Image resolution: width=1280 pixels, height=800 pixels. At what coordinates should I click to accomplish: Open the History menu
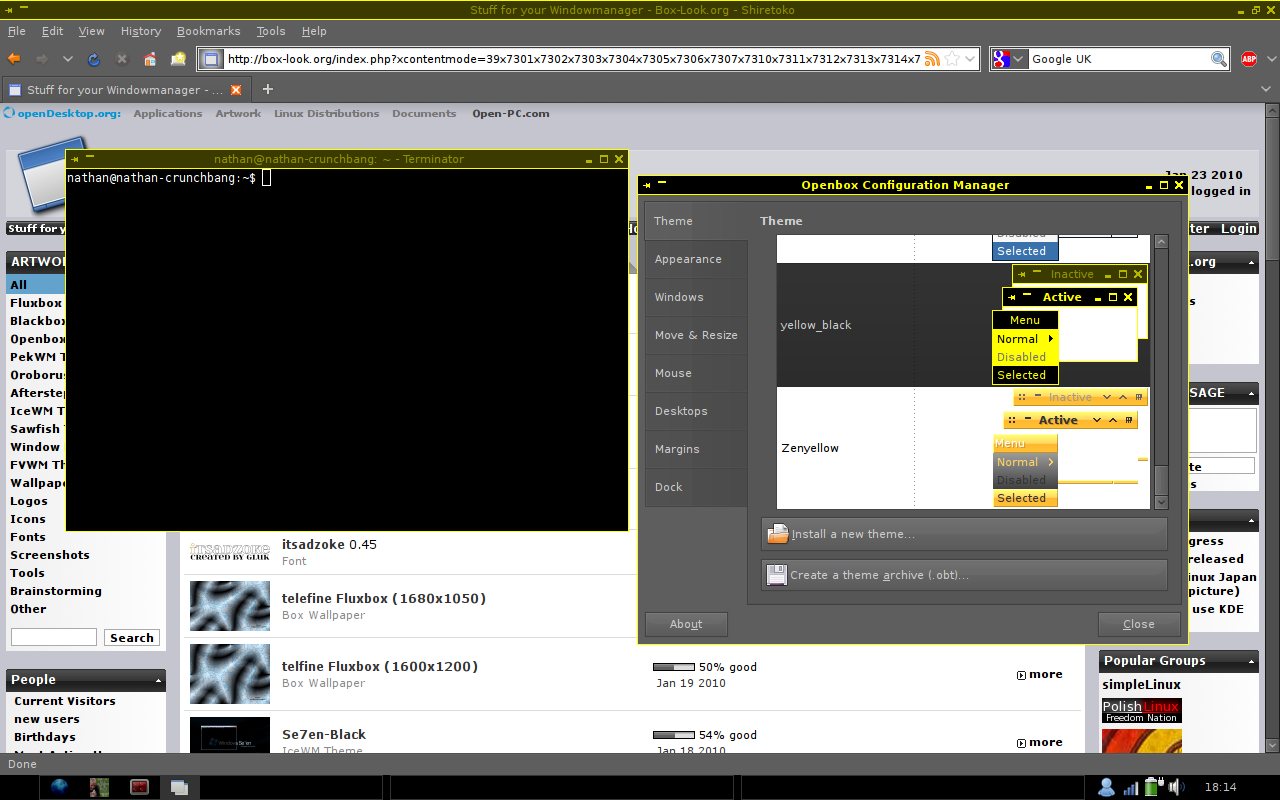tap(140, 31)
